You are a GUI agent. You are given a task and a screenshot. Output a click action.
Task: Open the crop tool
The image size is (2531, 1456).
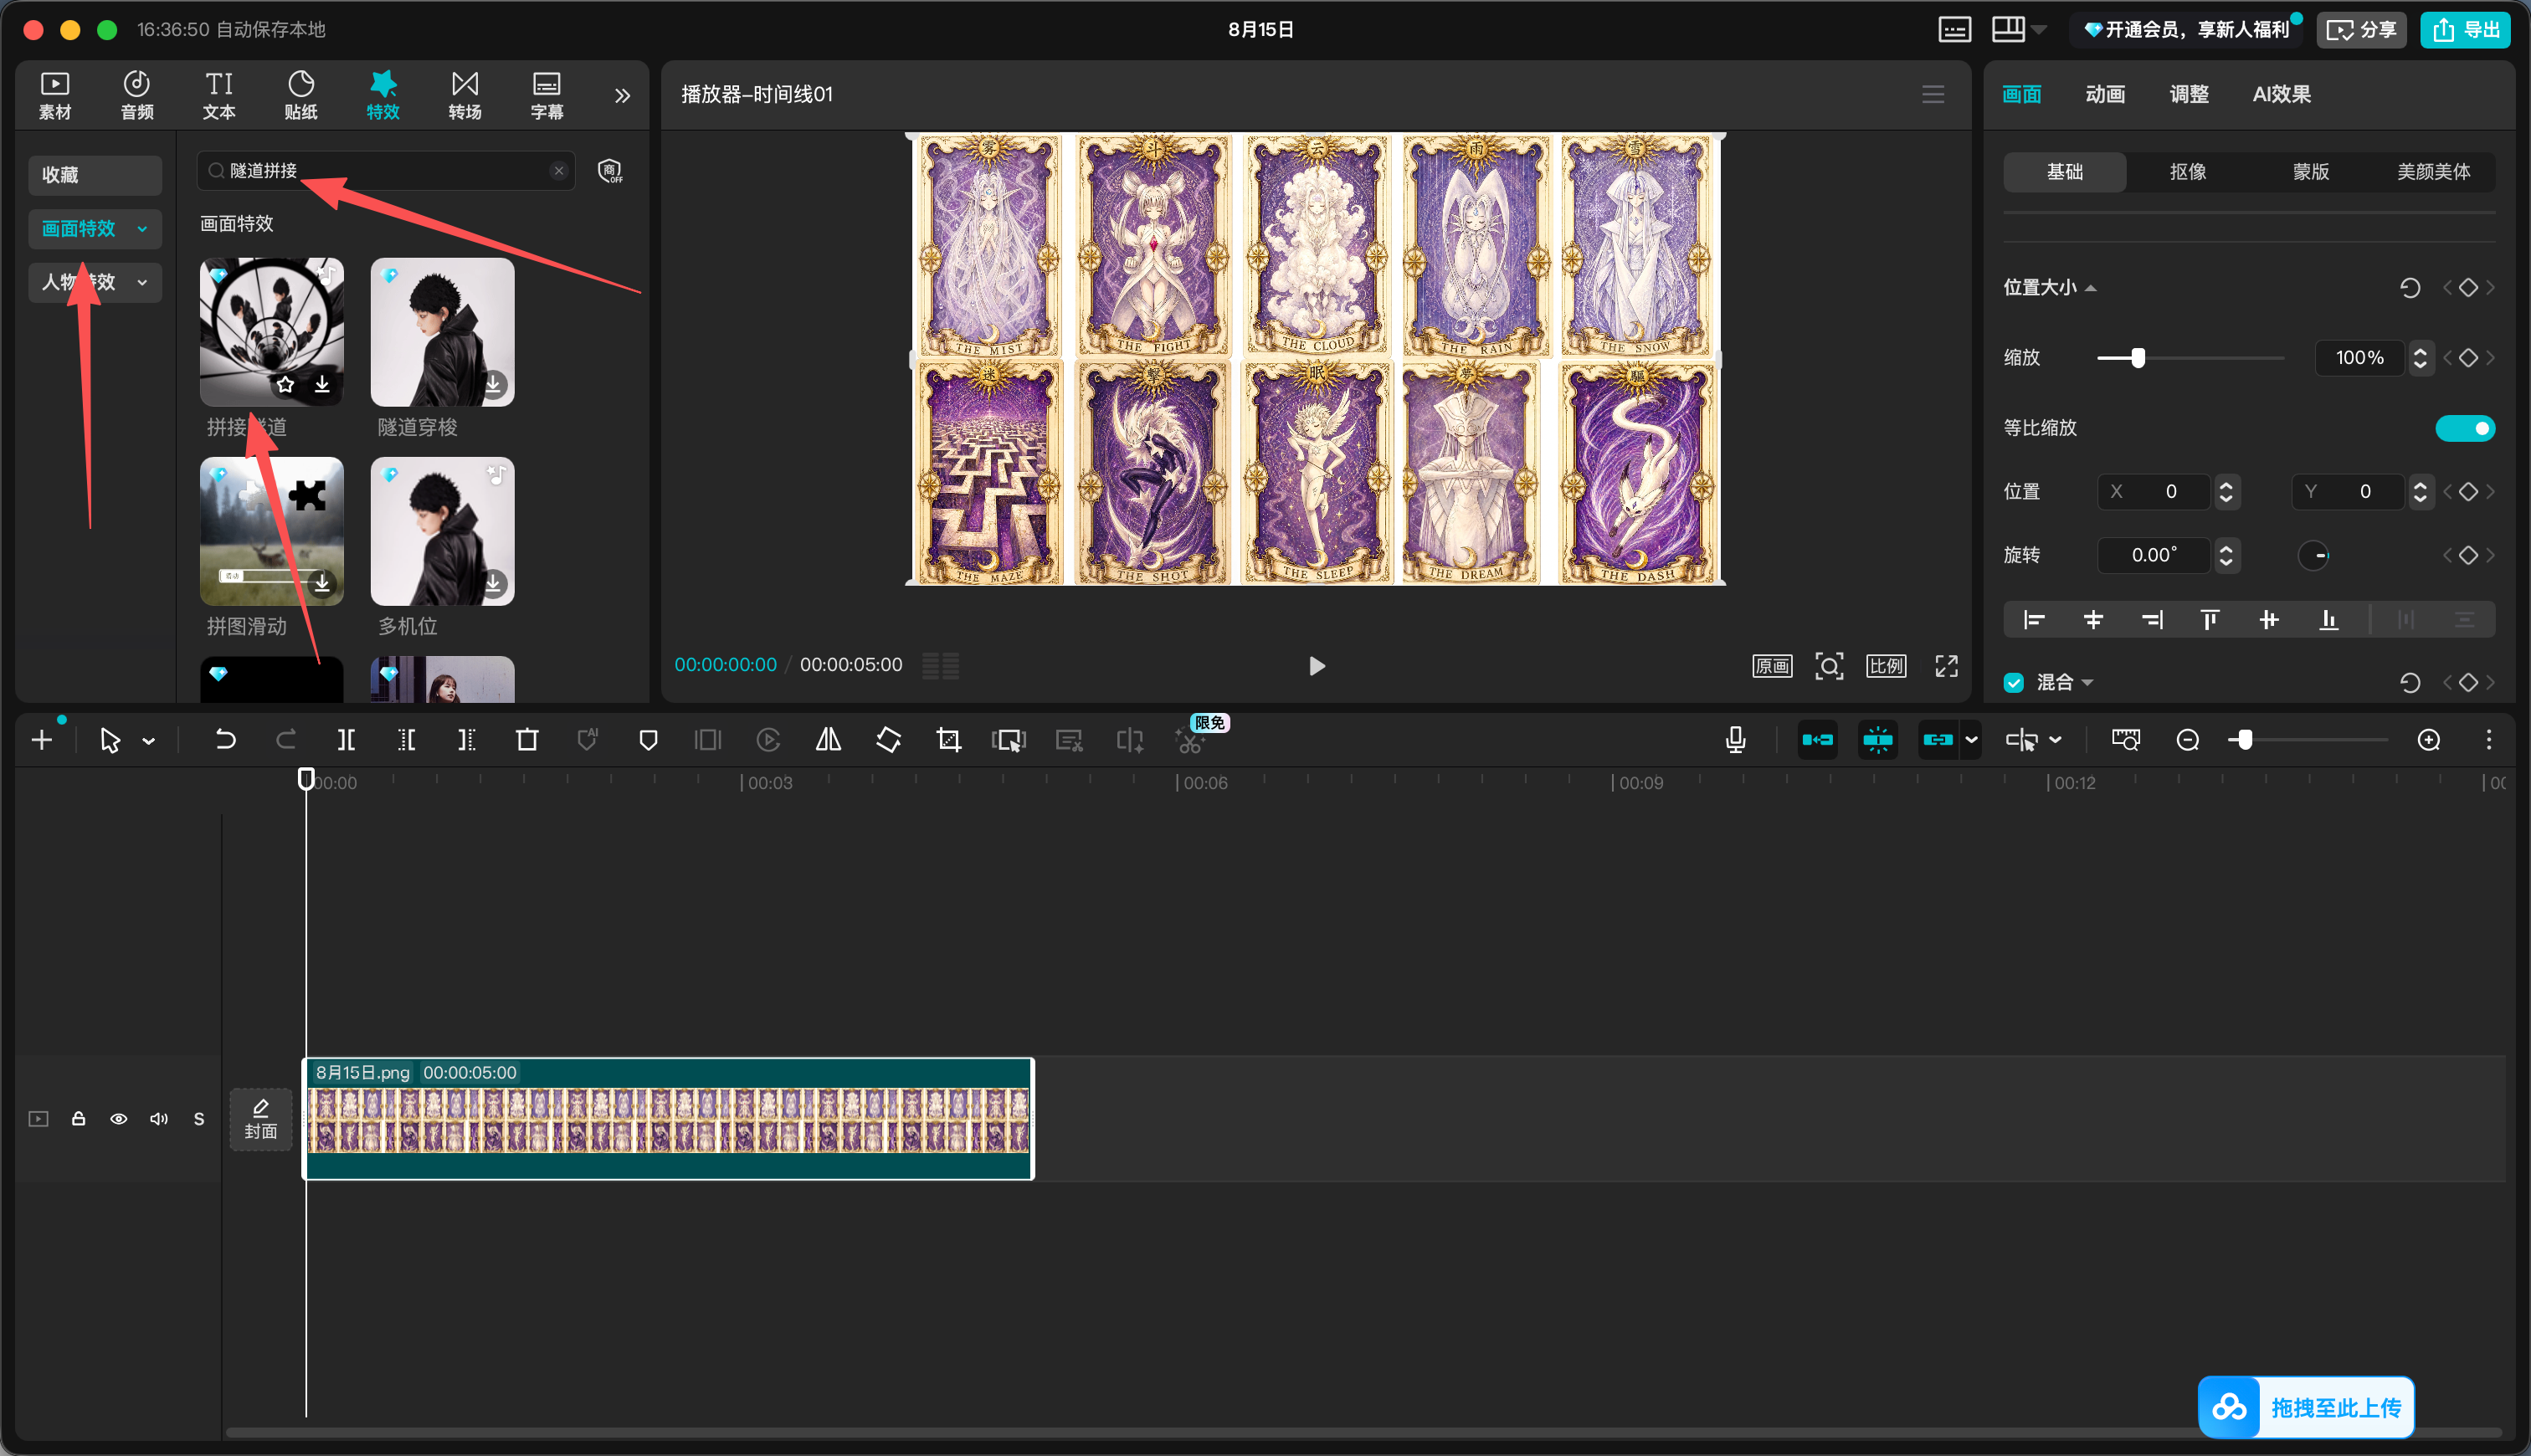click(949, 740)
